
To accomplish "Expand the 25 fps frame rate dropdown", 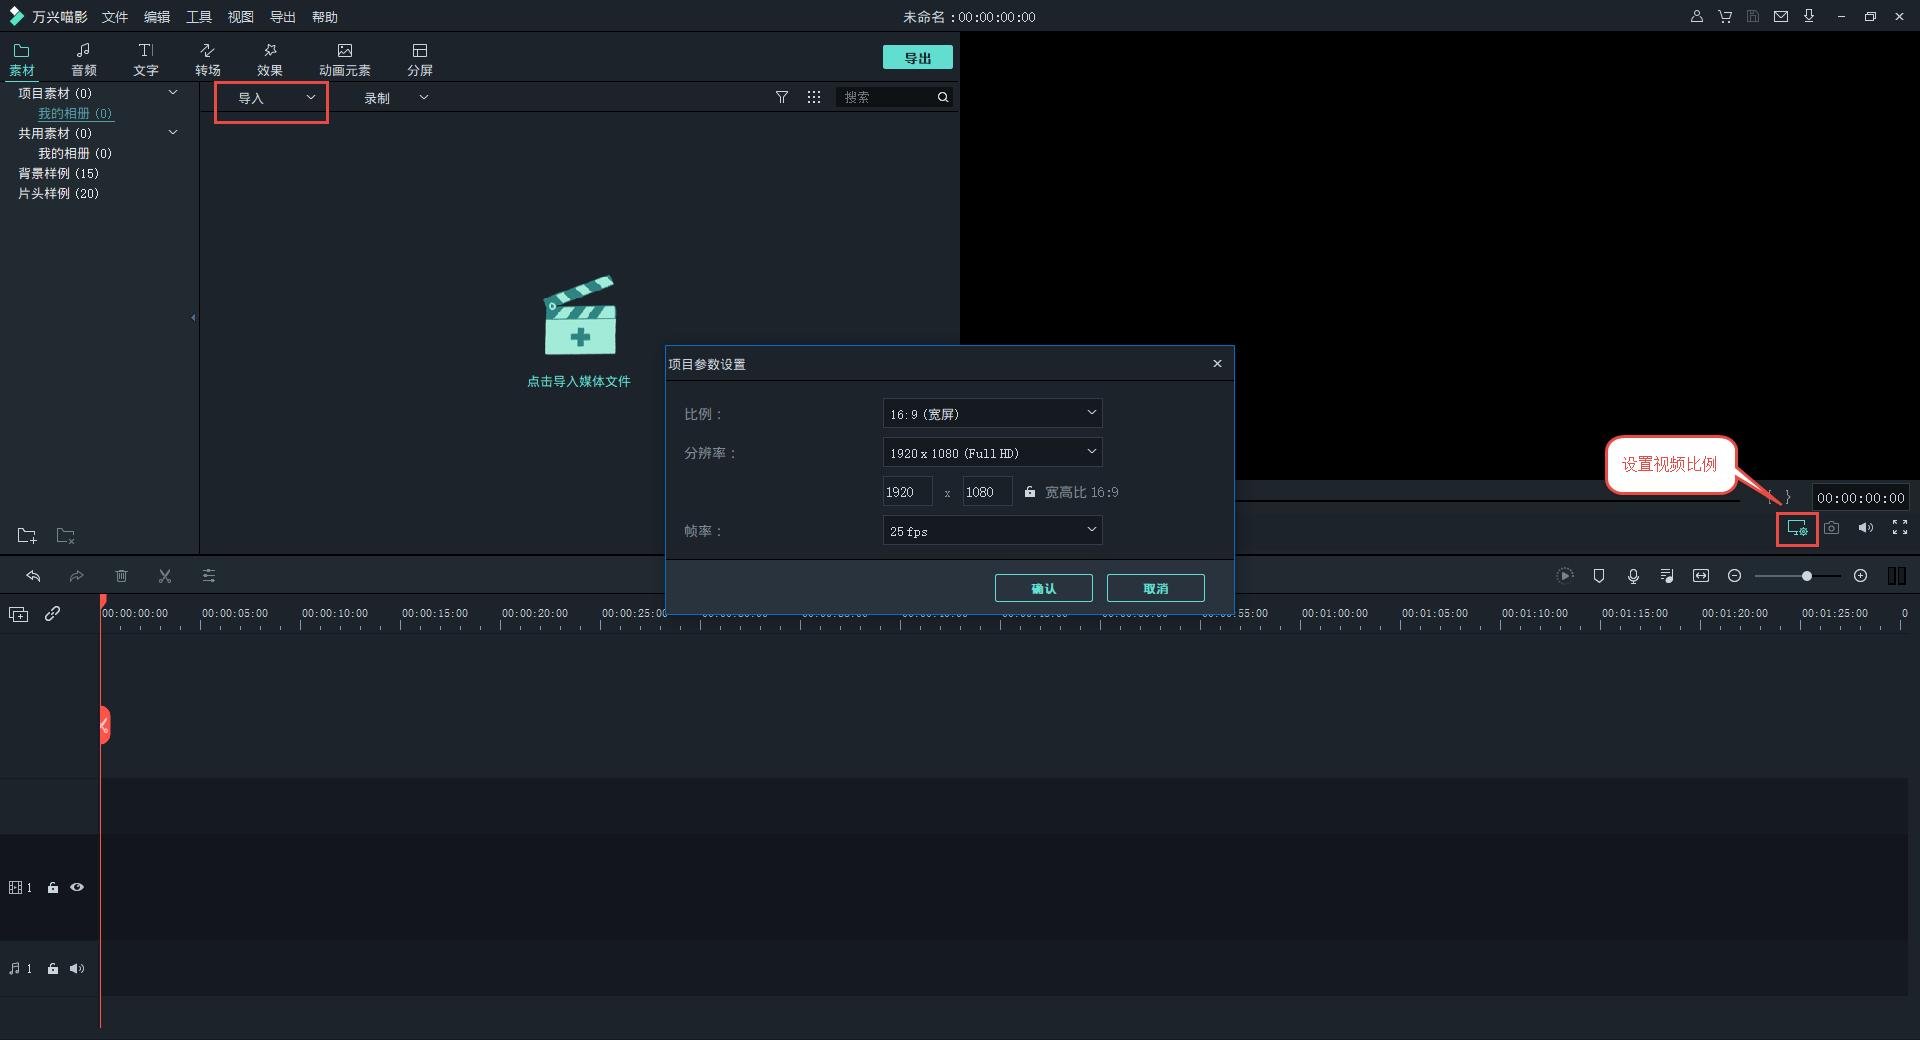I will pyautogui.click(x=992, y=531).
